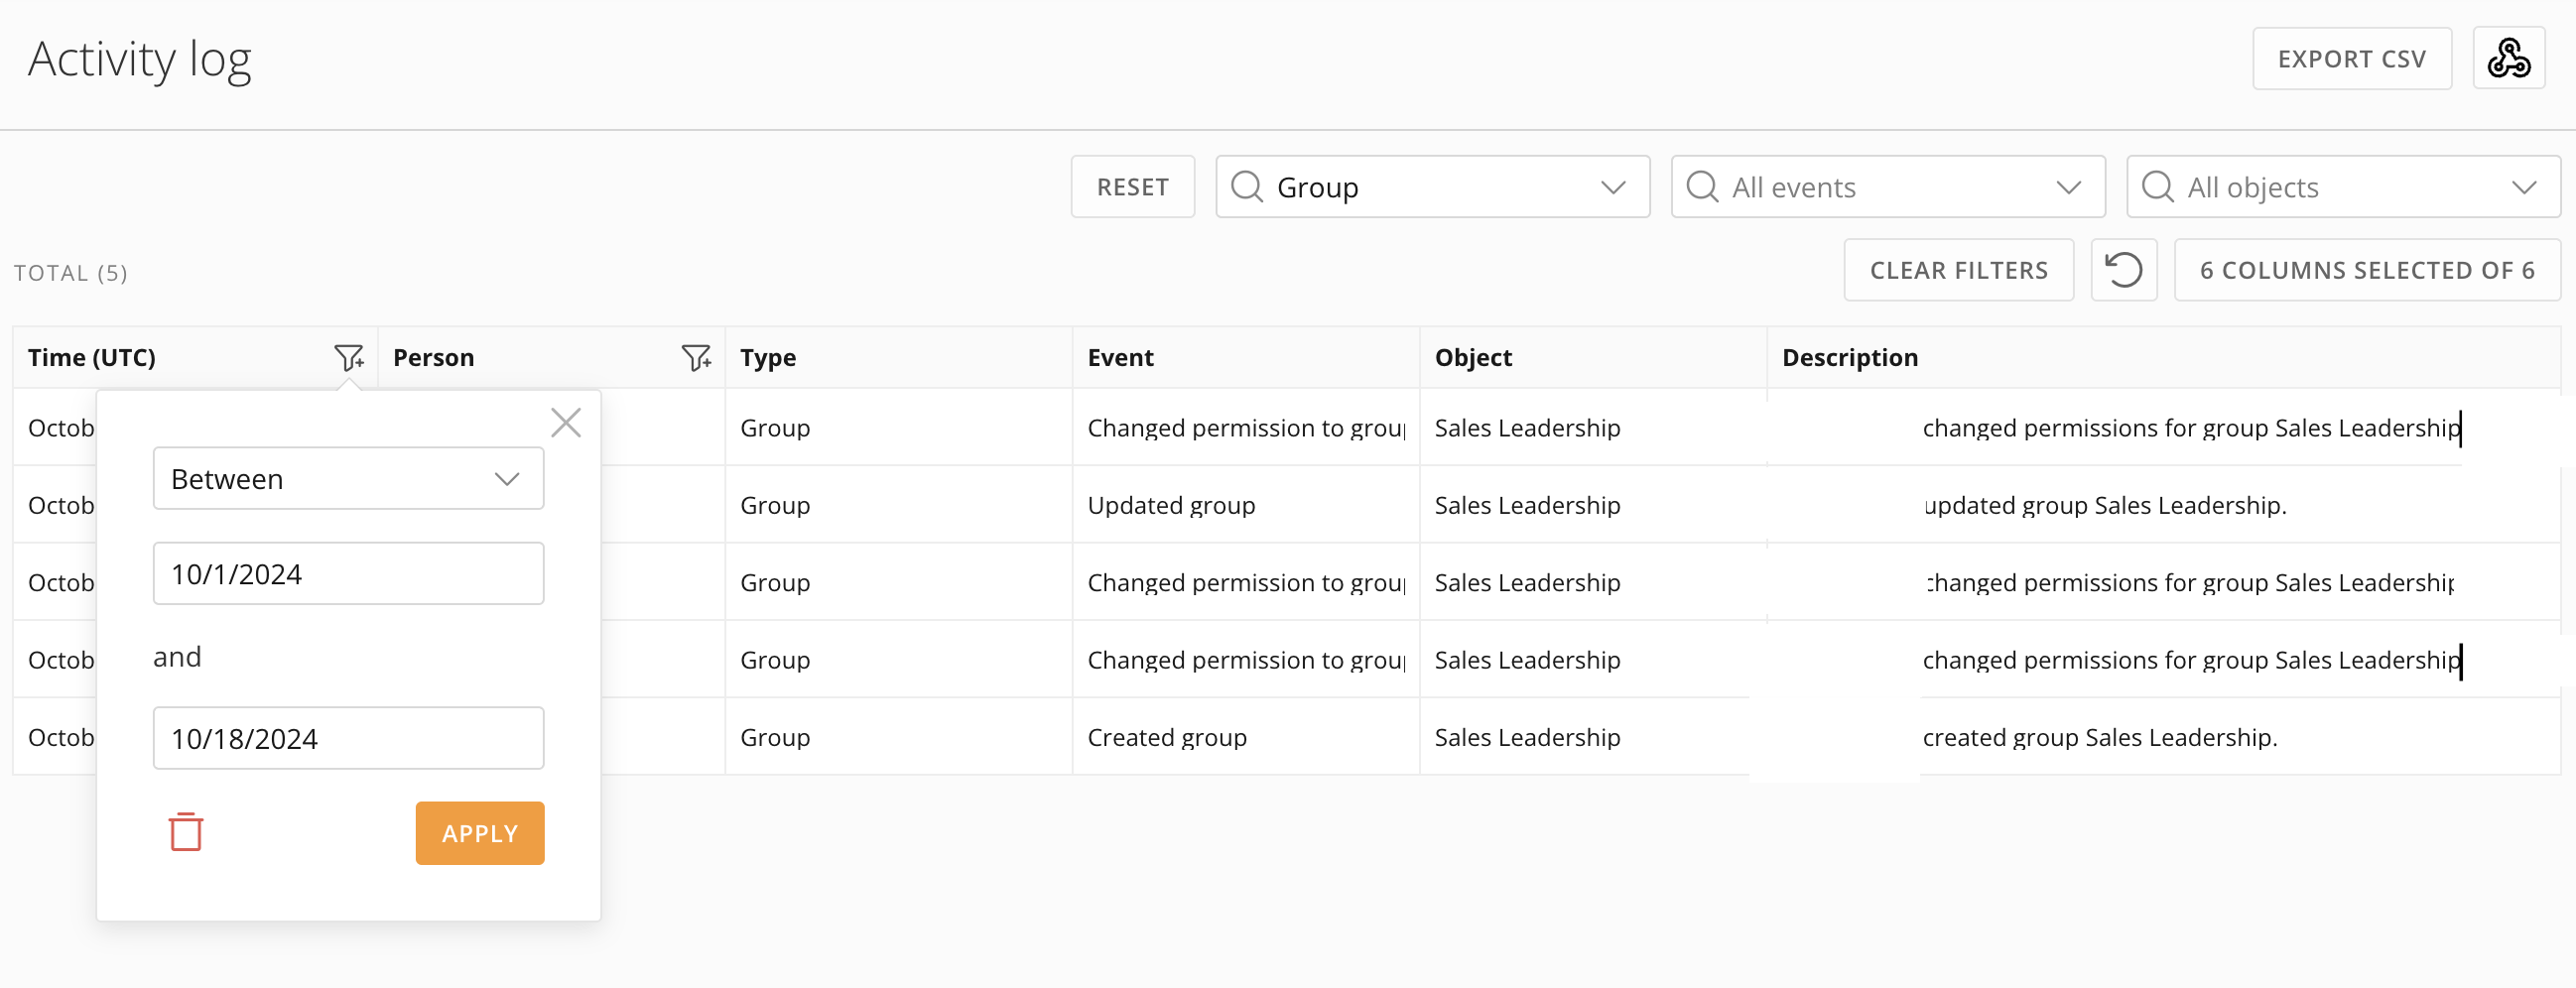Close the date filter popup with X
The width and height of the screenshot is (2576, 988).
coord(565,423)
